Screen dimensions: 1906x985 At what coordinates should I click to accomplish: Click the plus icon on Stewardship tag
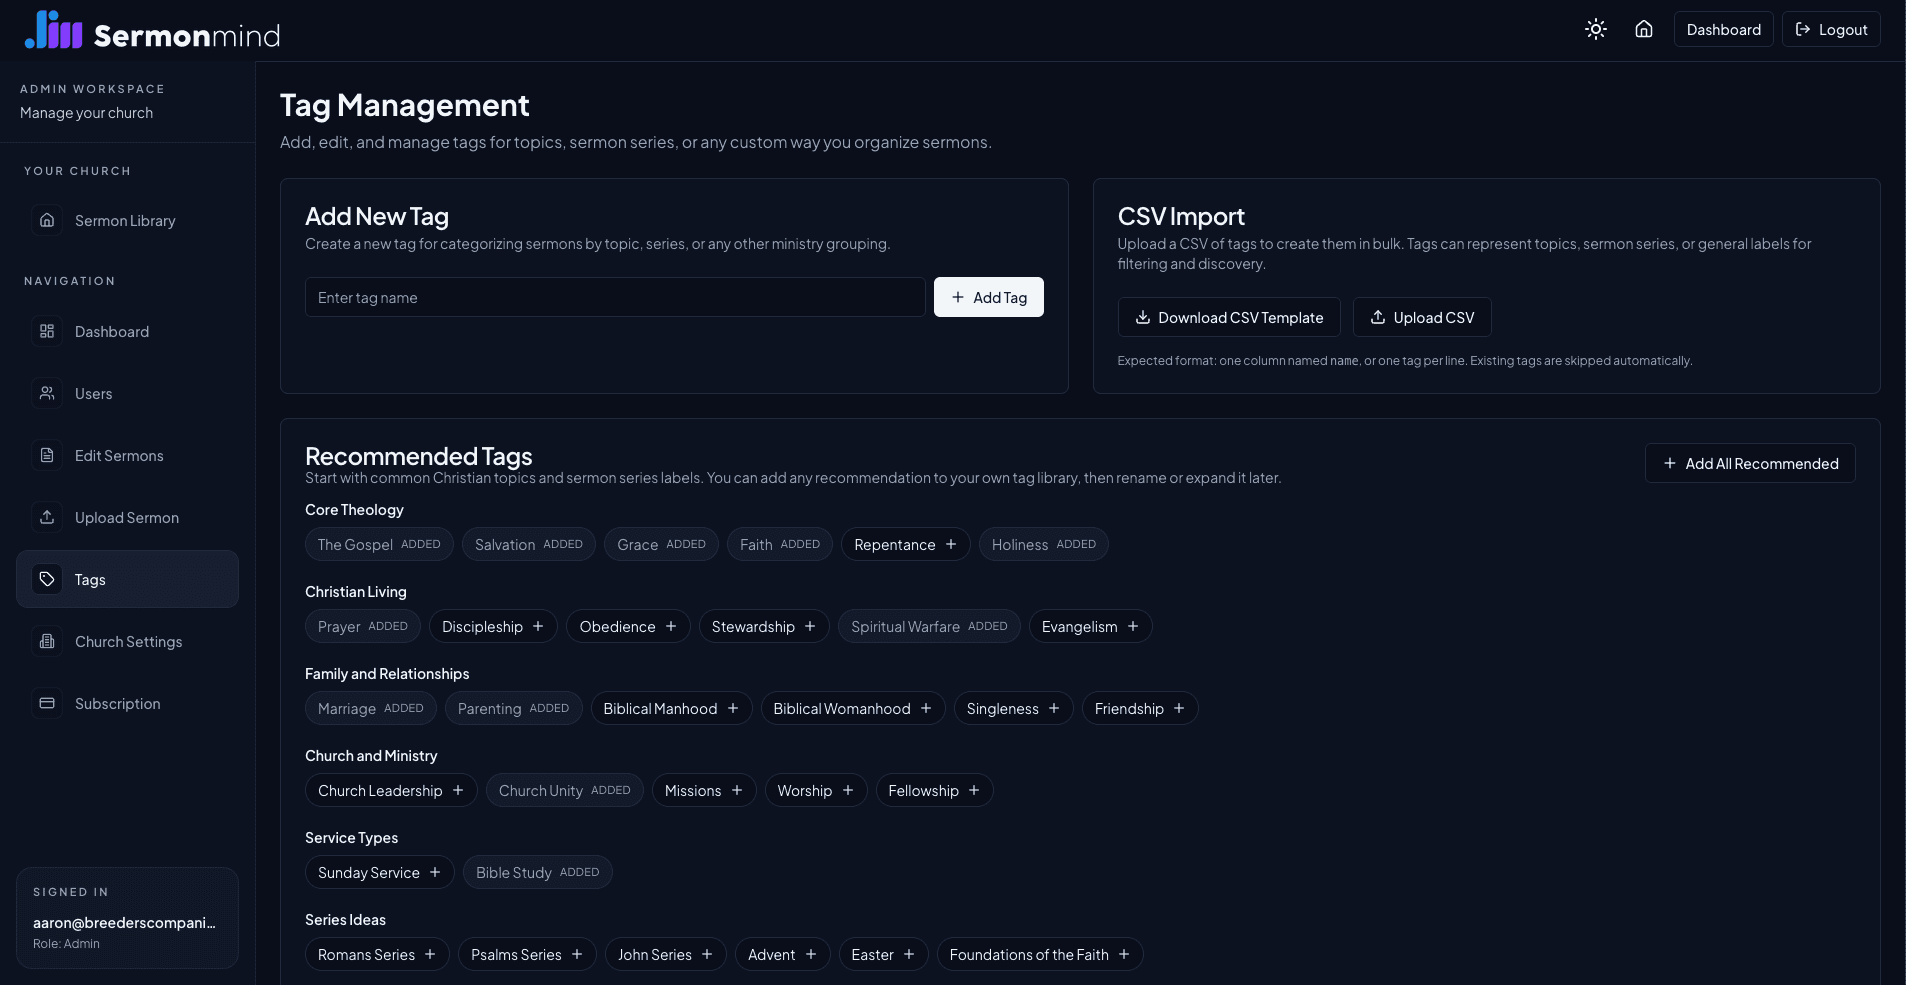point(810,626)
